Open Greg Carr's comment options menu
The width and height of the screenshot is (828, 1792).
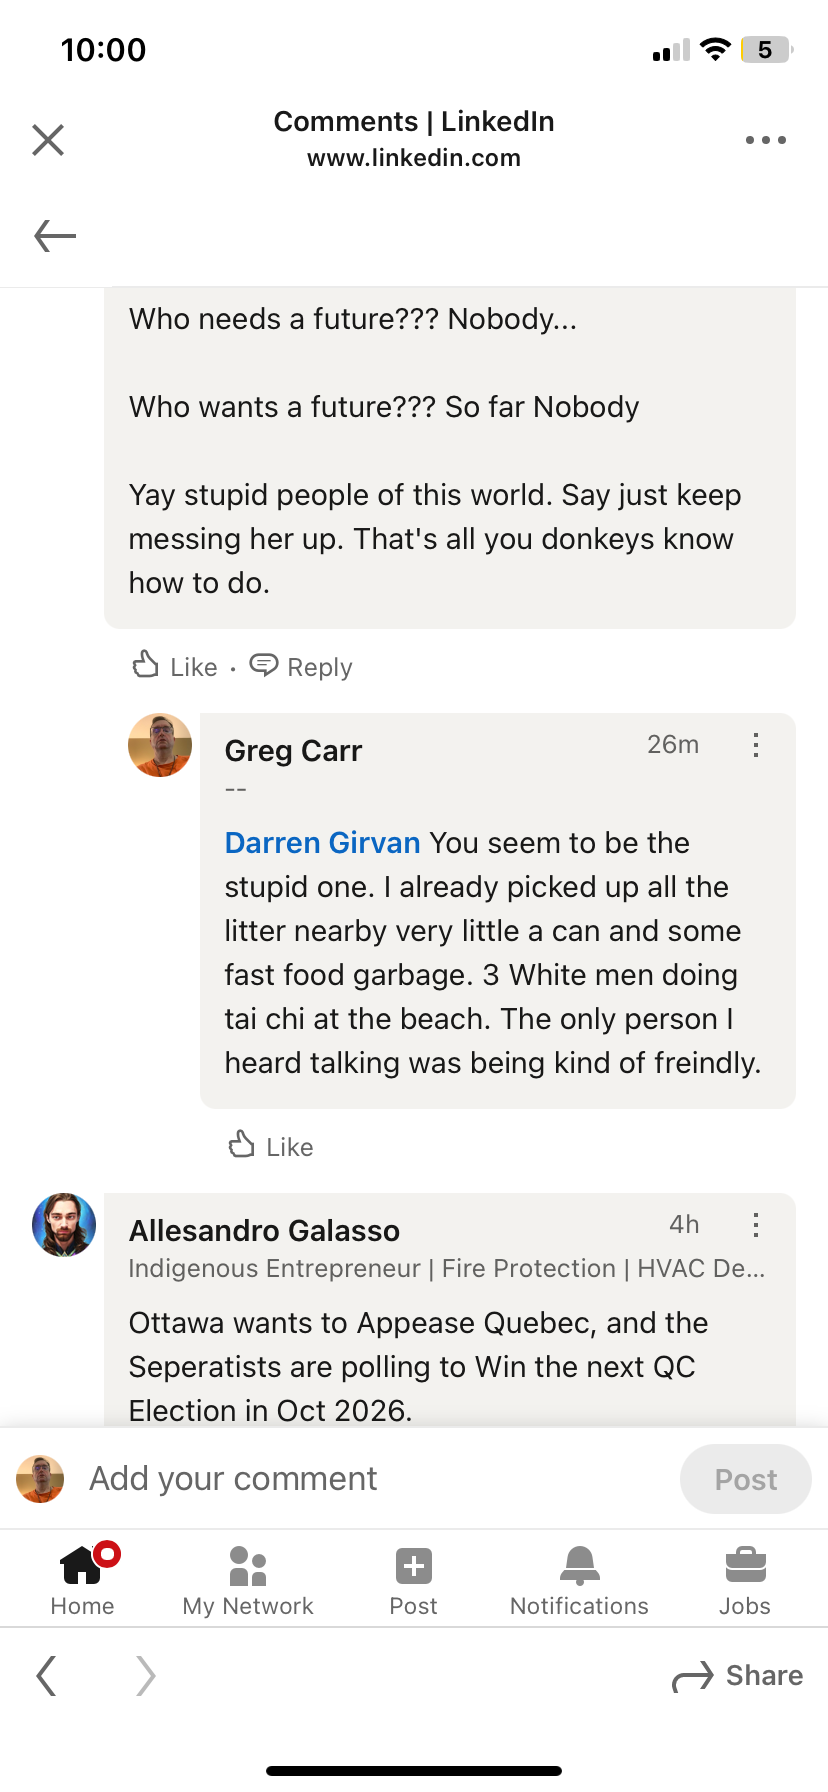pos(756,745)
